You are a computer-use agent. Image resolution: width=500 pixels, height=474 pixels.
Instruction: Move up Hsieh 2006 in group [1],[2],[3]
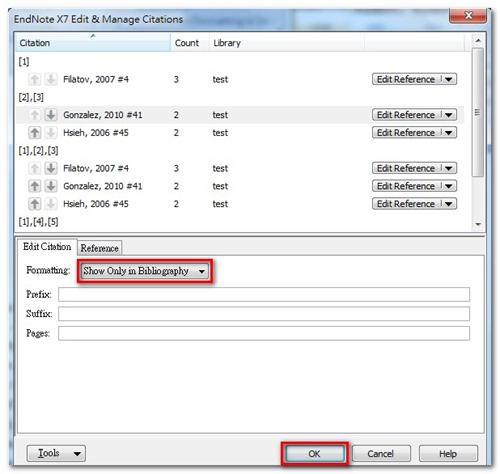tap(34, 204)
